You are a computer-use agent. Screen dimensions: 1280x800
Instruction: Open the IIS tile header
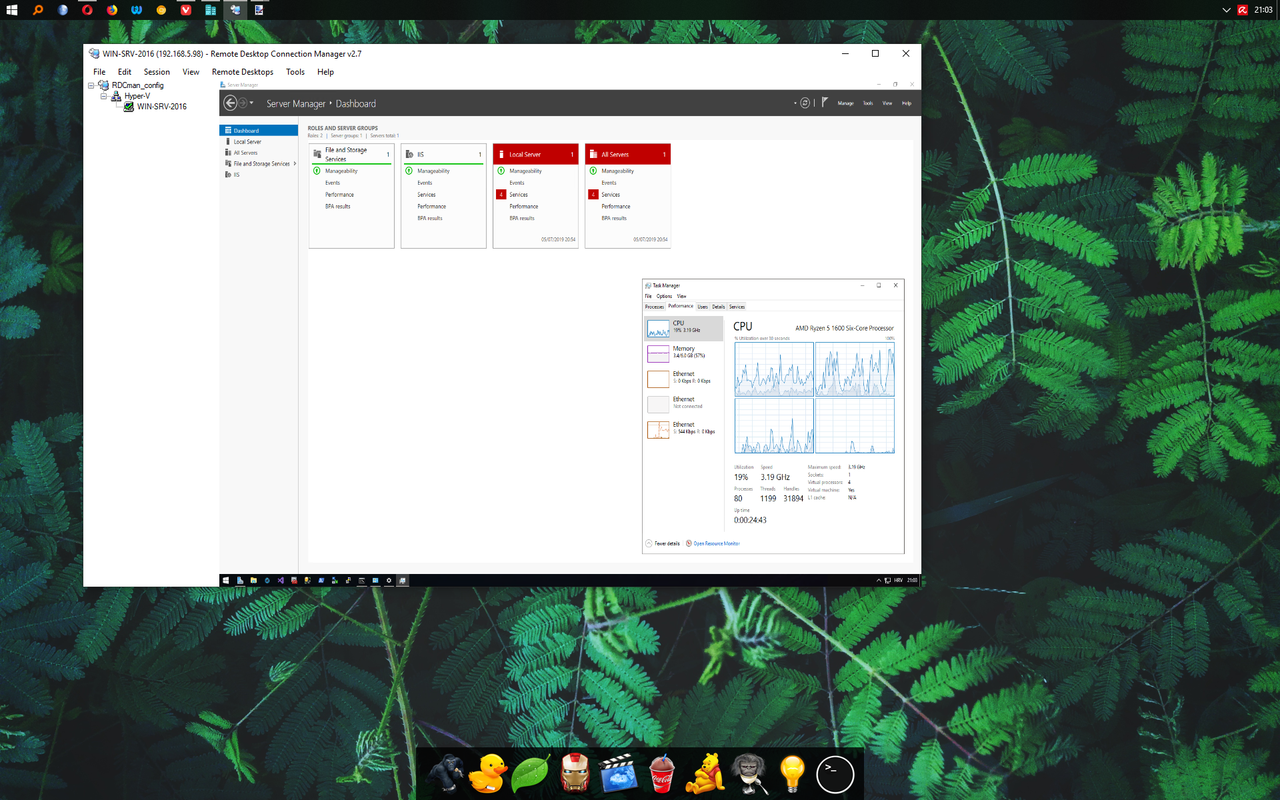pos(444,154)
